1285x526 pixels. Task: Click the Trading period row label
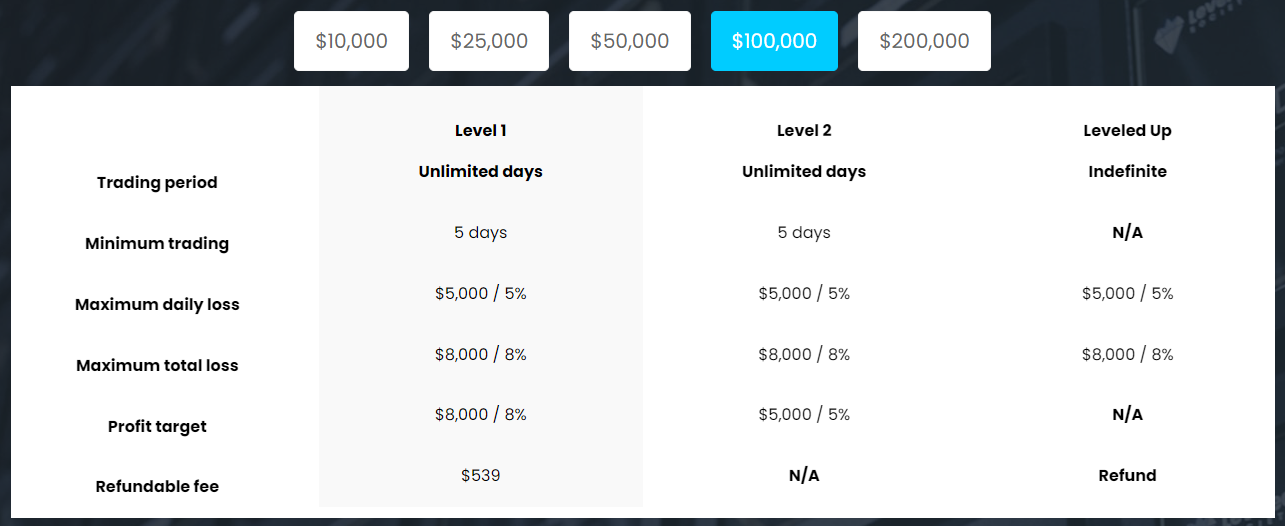(157, 183)
